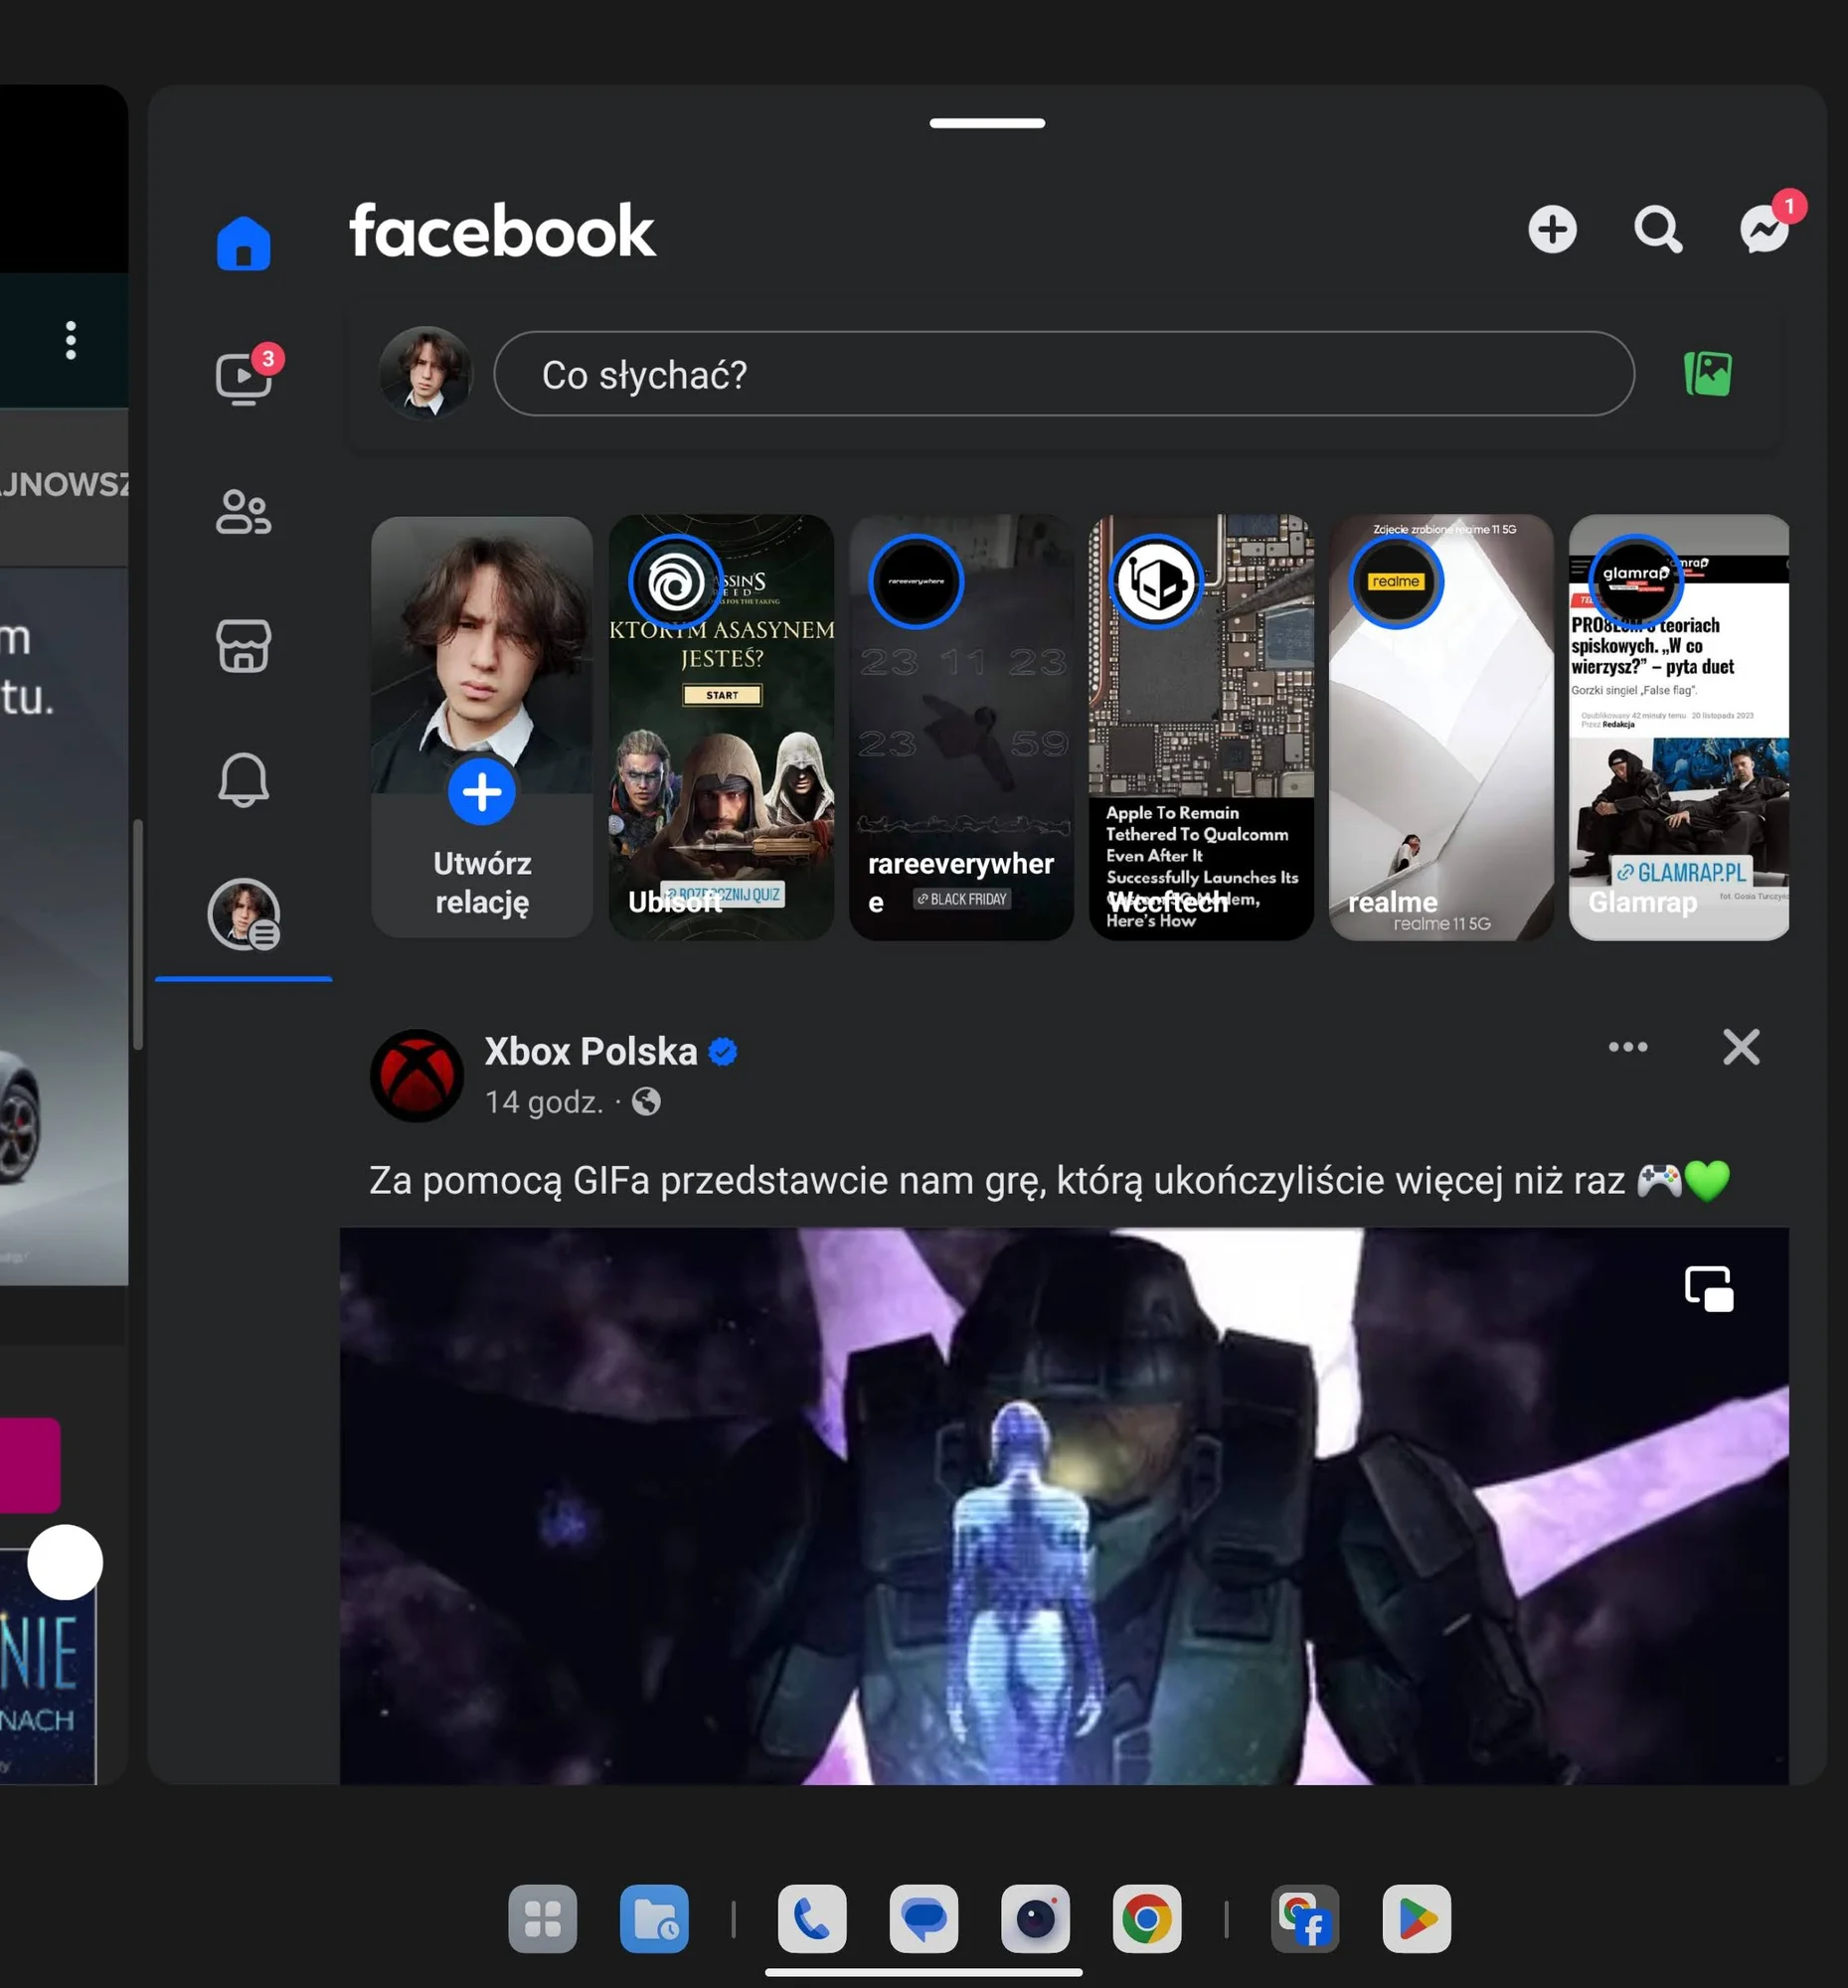Tap 'Utwórz relację' create story card
This screenshot has height=1988, width=1848.
click(482, 727)
